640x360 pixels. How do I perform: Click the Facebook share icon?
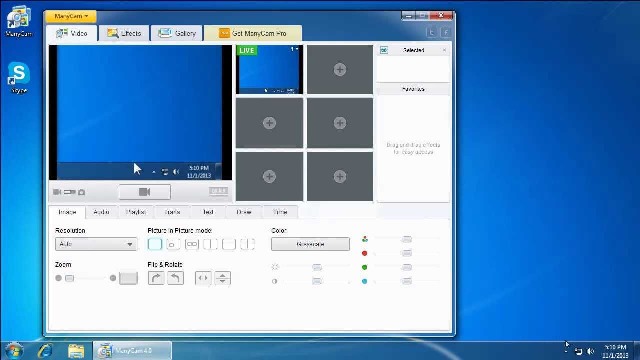click(x=446, y=32)
